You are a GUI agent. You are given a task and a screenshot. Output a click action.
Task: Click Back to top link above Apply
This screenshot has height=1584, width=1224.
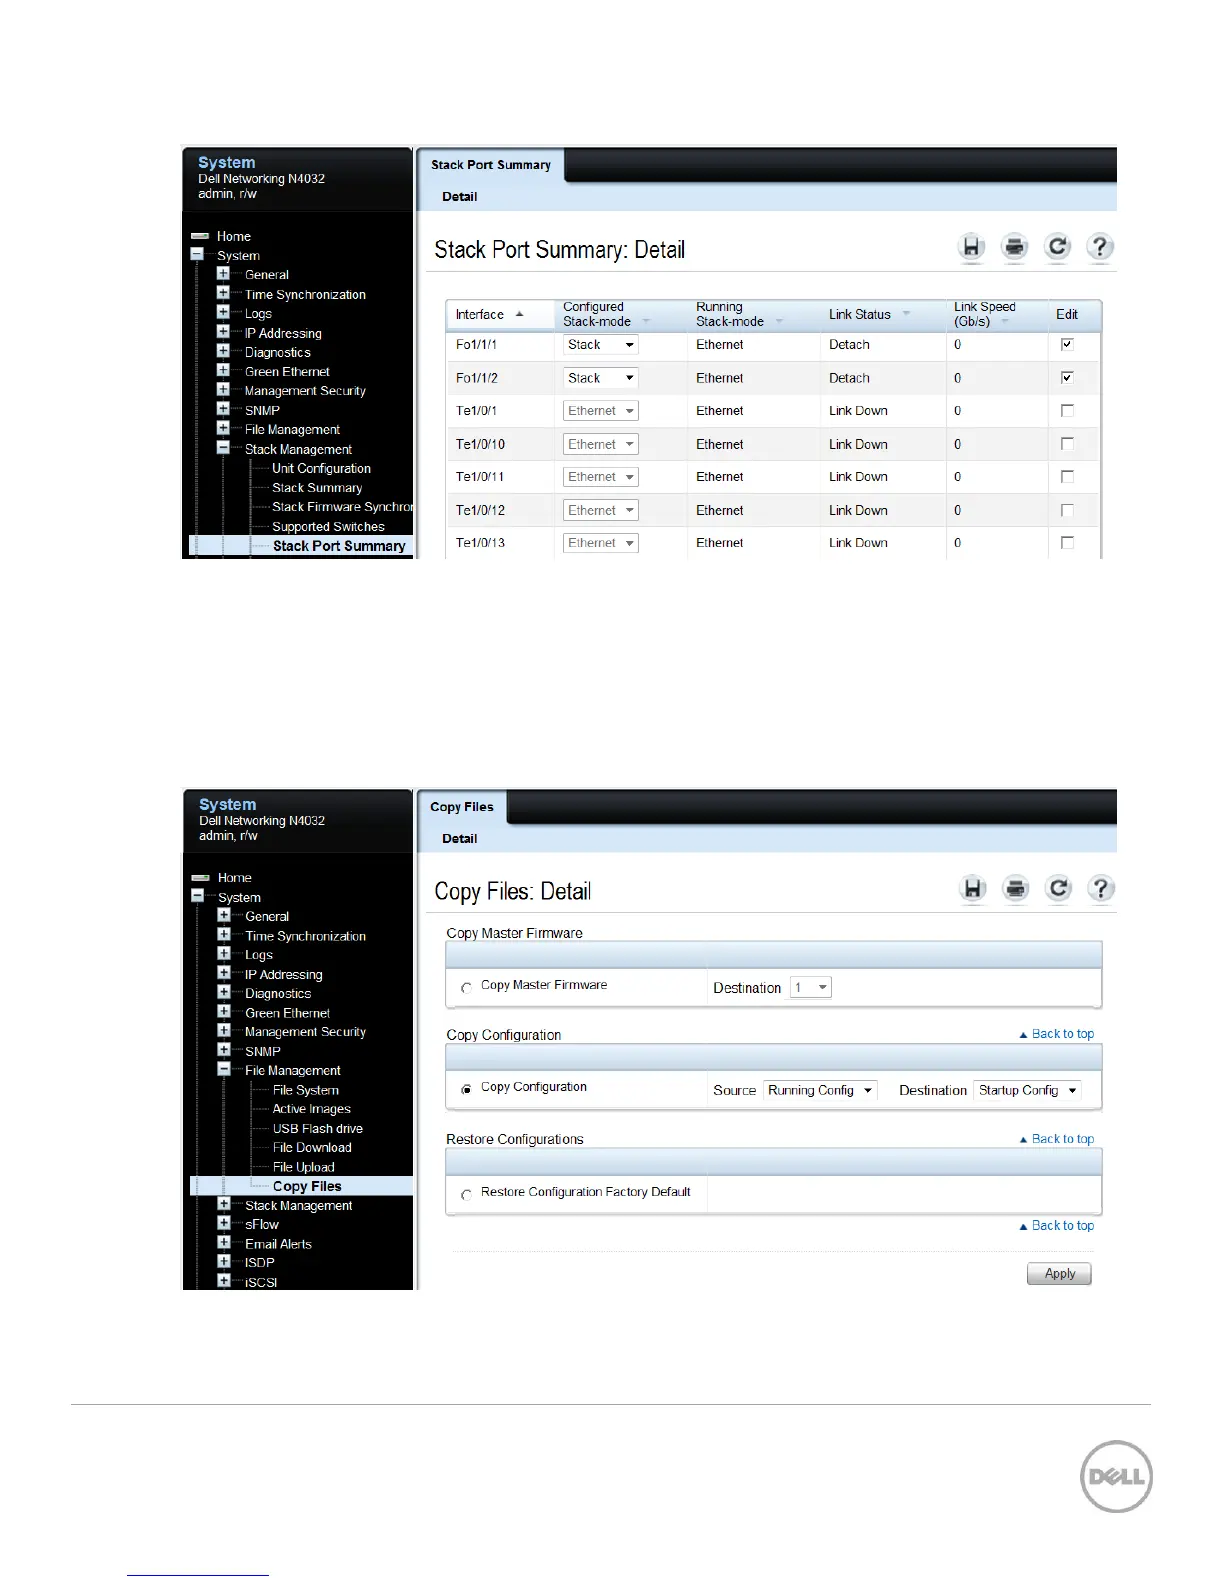1057,1225
